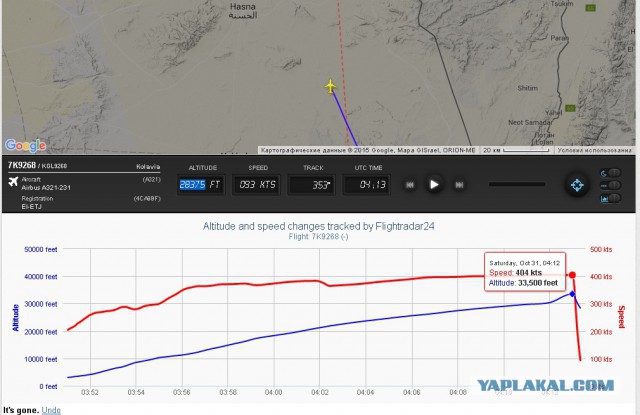Click the 500 kts axis label
Screen dimensions: 640x415
601,249
